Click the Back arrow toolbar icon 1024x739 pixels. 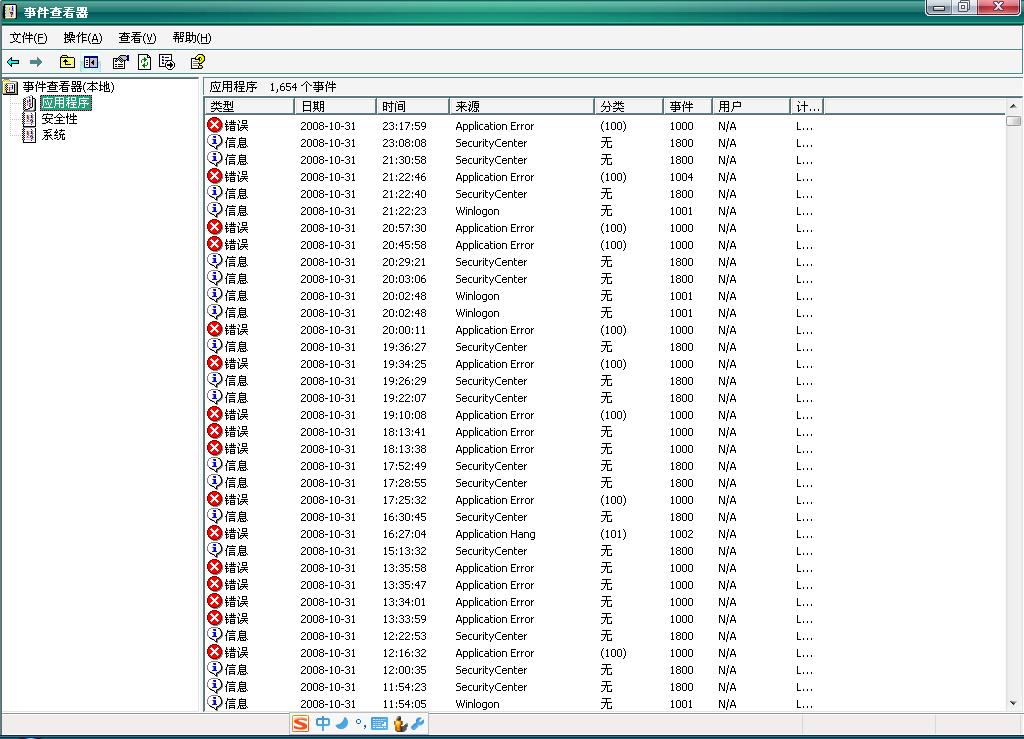pyautogui.click(x=13, y=62)
